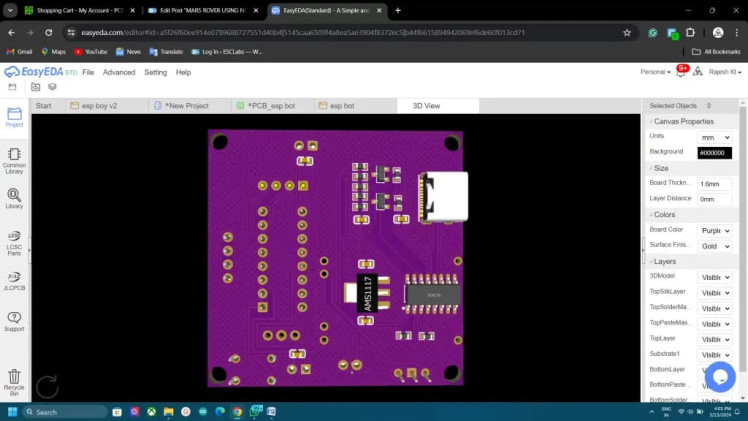Click the JLCPCB sidebar icon

14,280
